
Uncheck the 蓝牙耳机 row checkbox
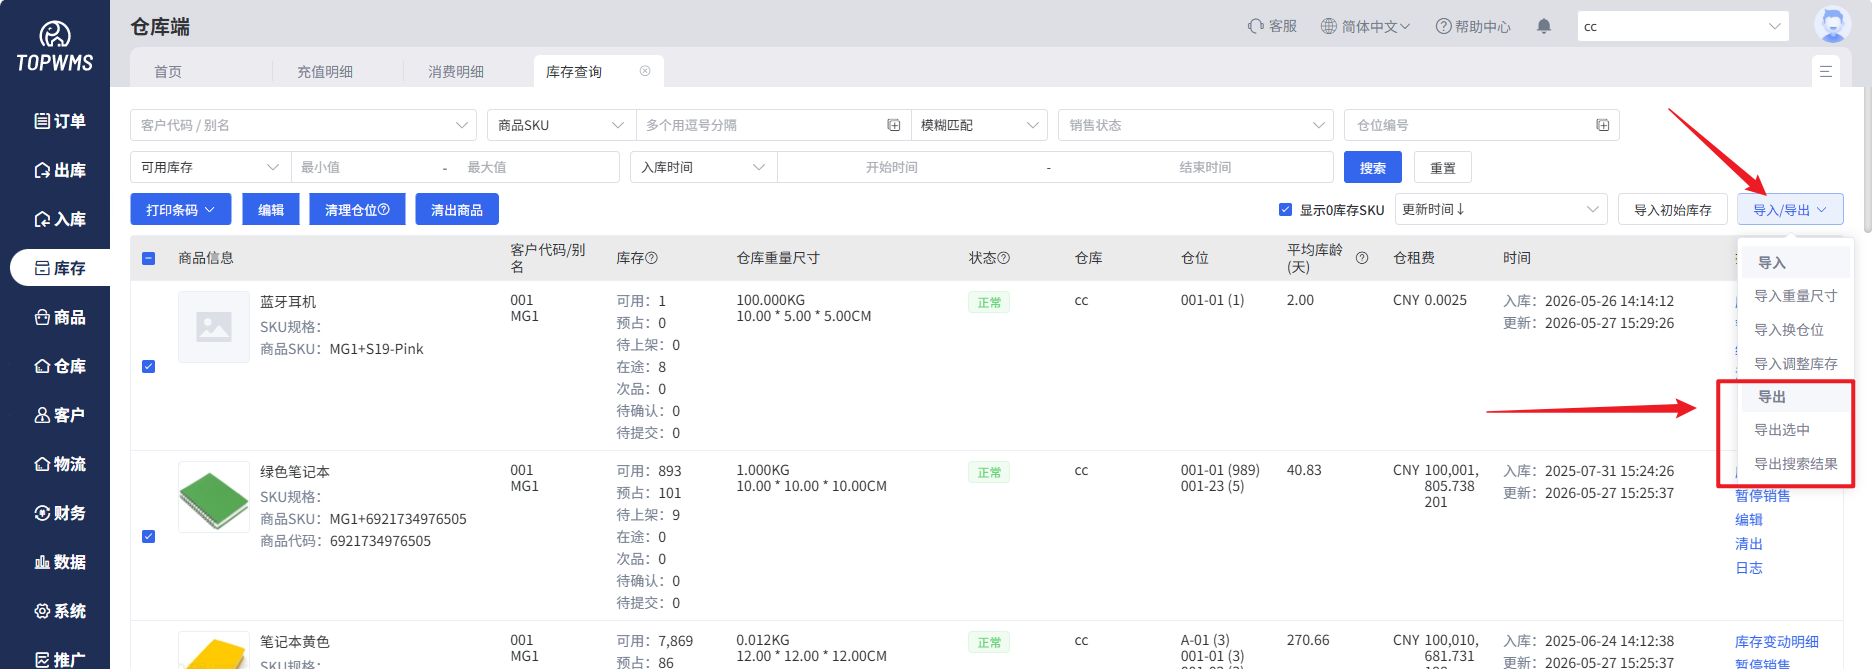click(x=148, y=366)
